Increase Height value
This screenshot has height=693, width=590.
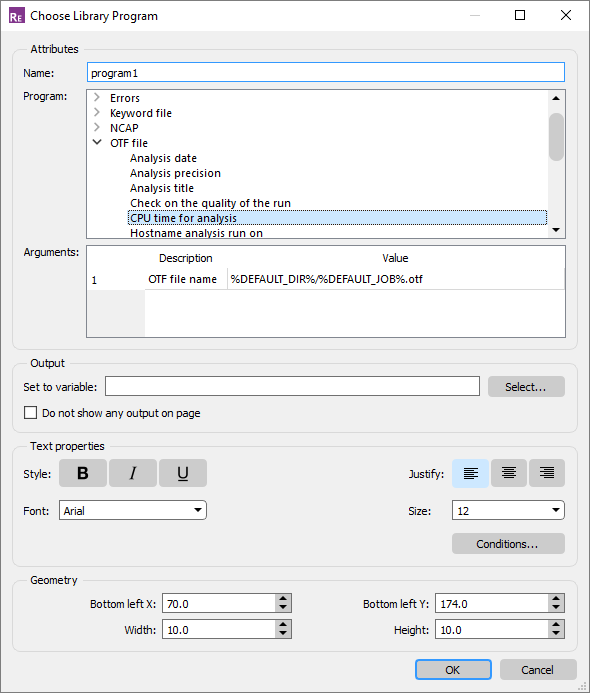556,625
